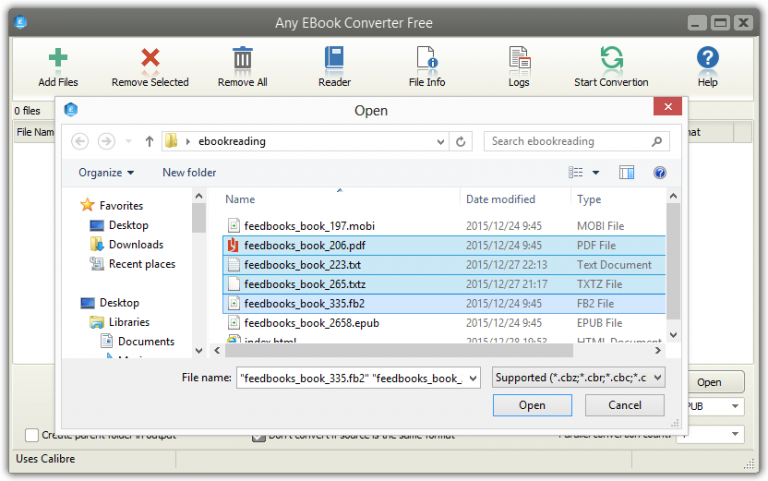Toggle the preview pane icon

tap(626, 172)
